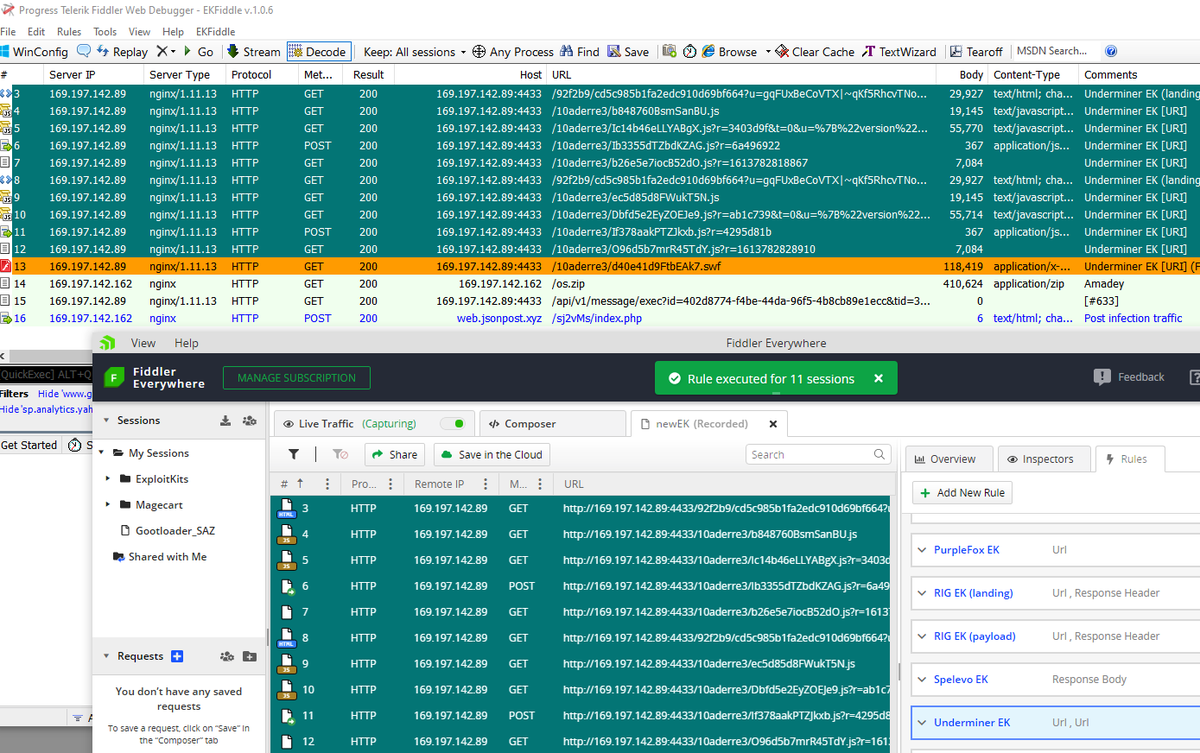Expand the RIG EK (landing) rule
The width and height of the screenshot is (1200, 753).
tap(922, 593)
